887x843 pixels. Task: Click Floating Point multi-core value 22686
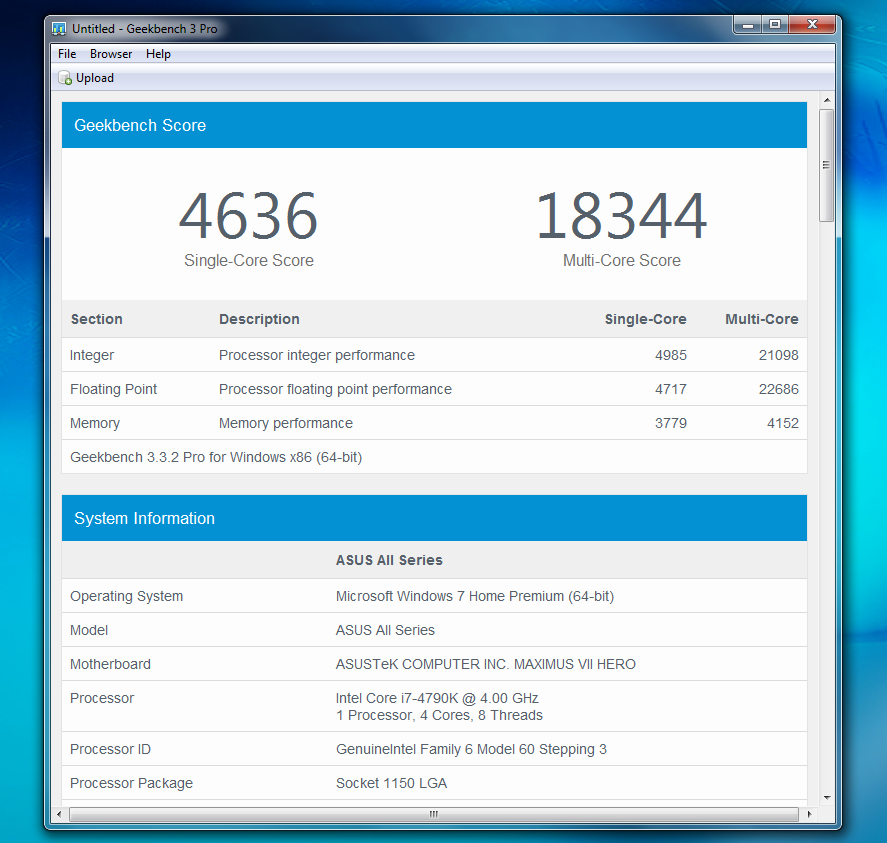point(778,389)
